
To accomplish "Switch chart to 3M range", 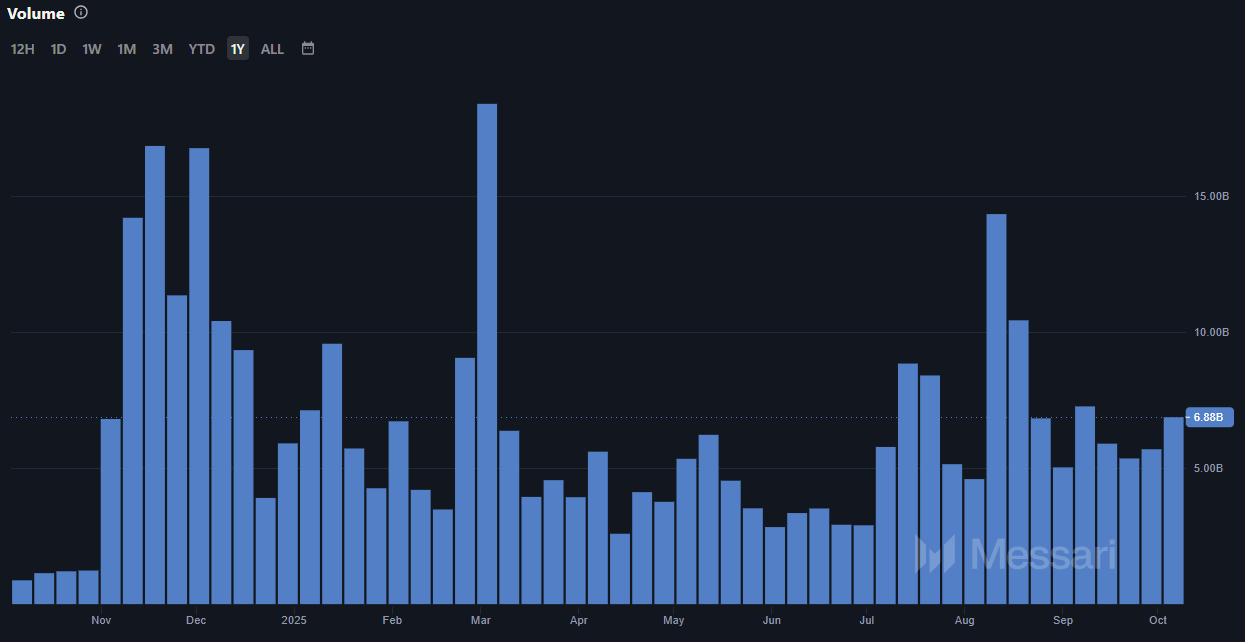I will [162, 49].
